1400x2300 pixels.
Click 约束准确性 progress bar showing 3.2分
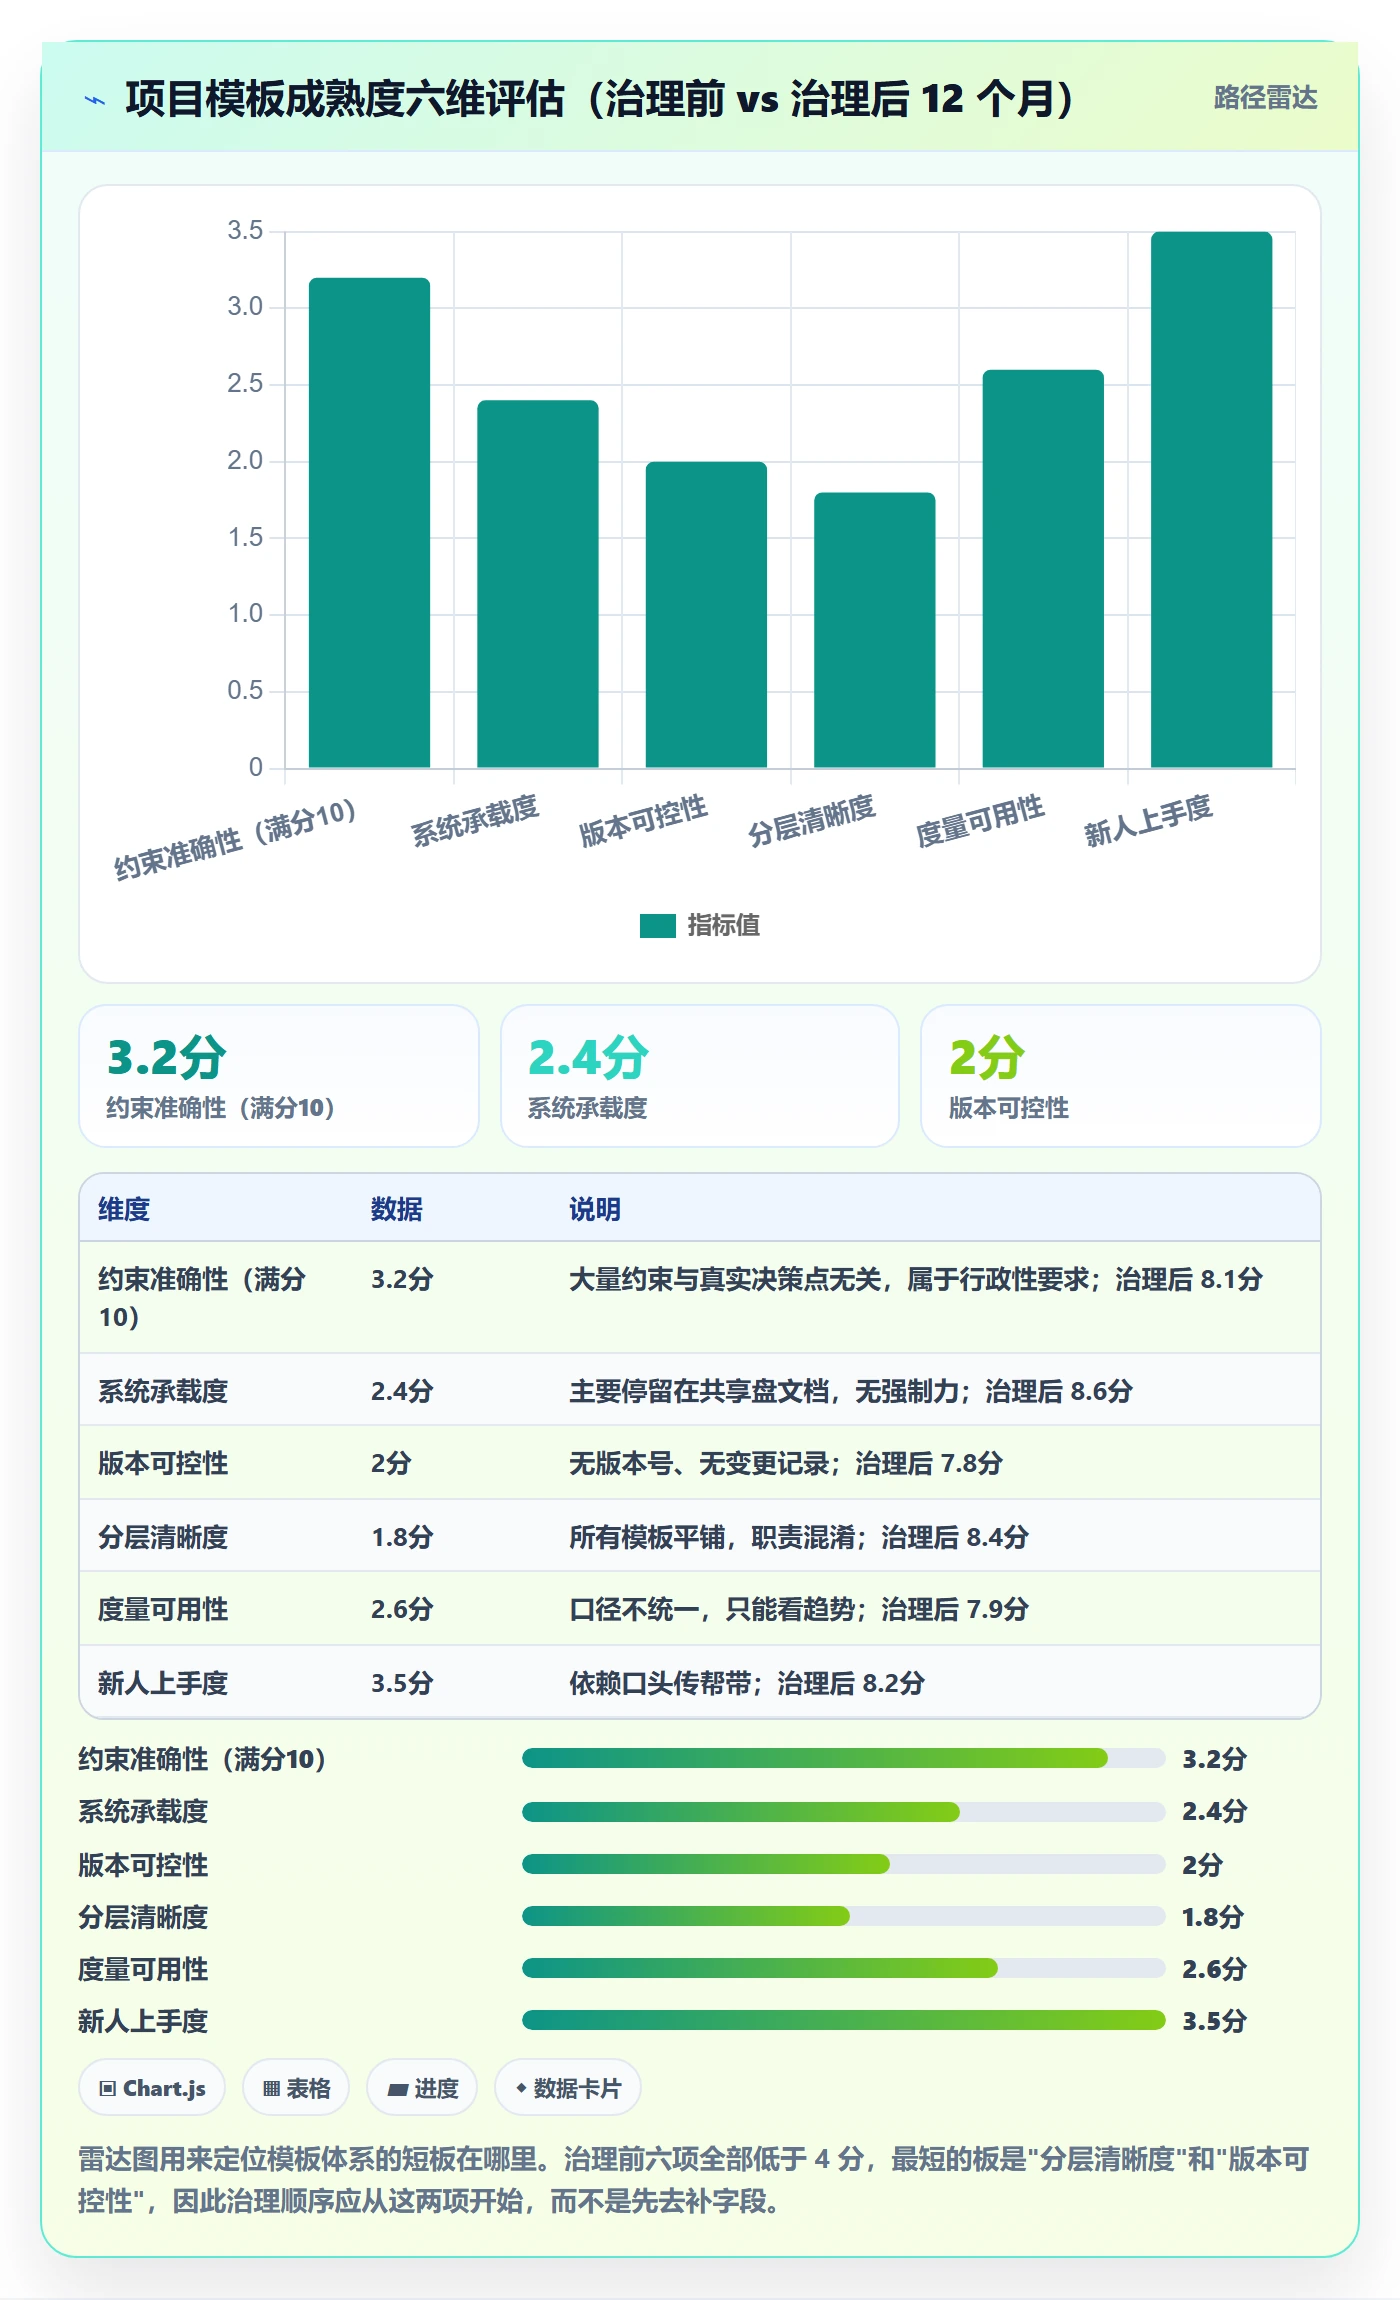pos(844,1758)
